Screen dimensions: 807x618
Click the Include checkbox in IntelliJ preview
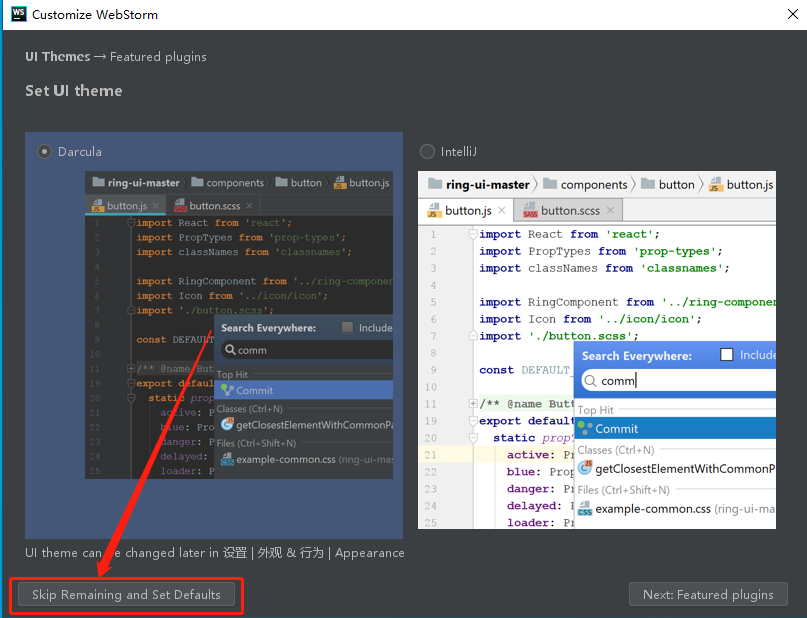coord(727,355)
